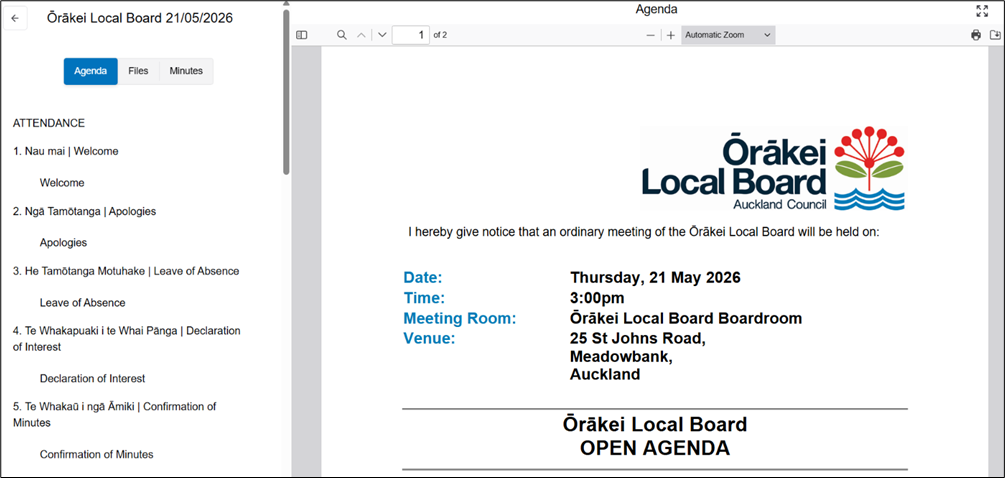Switch to the Minutes tab
The height and width of the screenshot is (478, 1005).
coord(186,71)
